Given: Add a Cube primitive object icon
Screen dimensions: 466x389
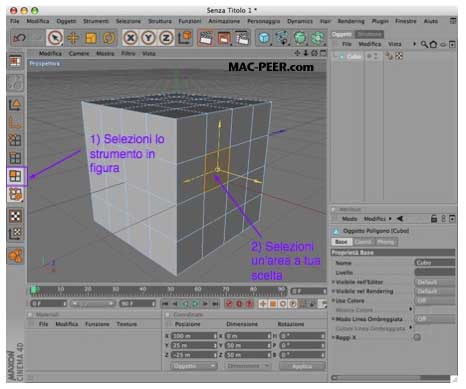Looking at the screenshot, I should pyautogui.click(x=264, y=38).
